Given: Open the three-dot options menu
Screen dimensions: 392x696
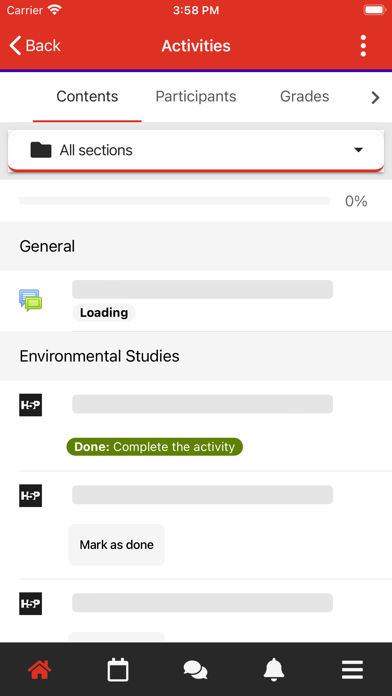Looking at the screenshot, I should pos(363,46).
